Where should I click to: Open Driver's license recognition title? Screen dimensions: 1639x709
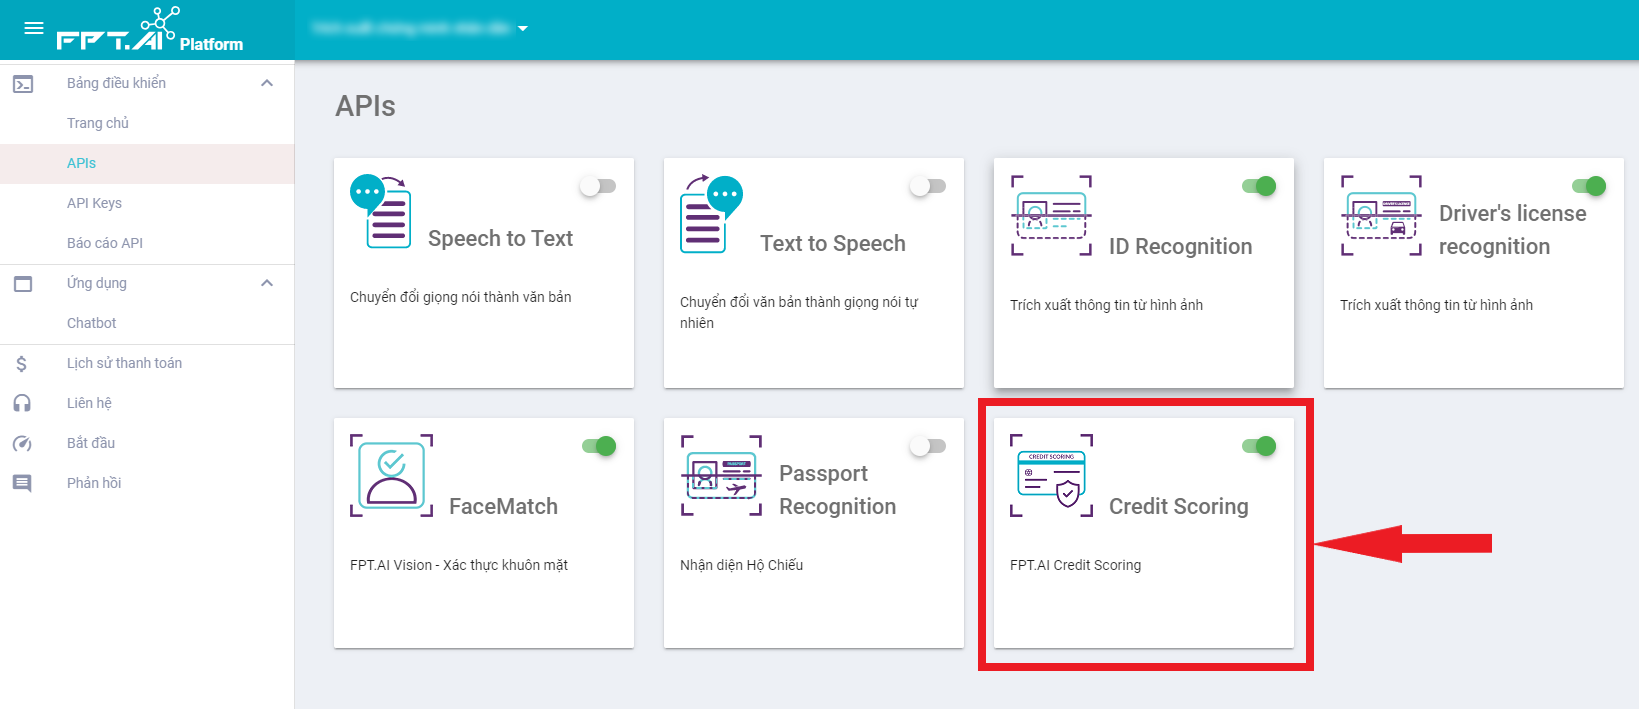(x=1512, y=230)
